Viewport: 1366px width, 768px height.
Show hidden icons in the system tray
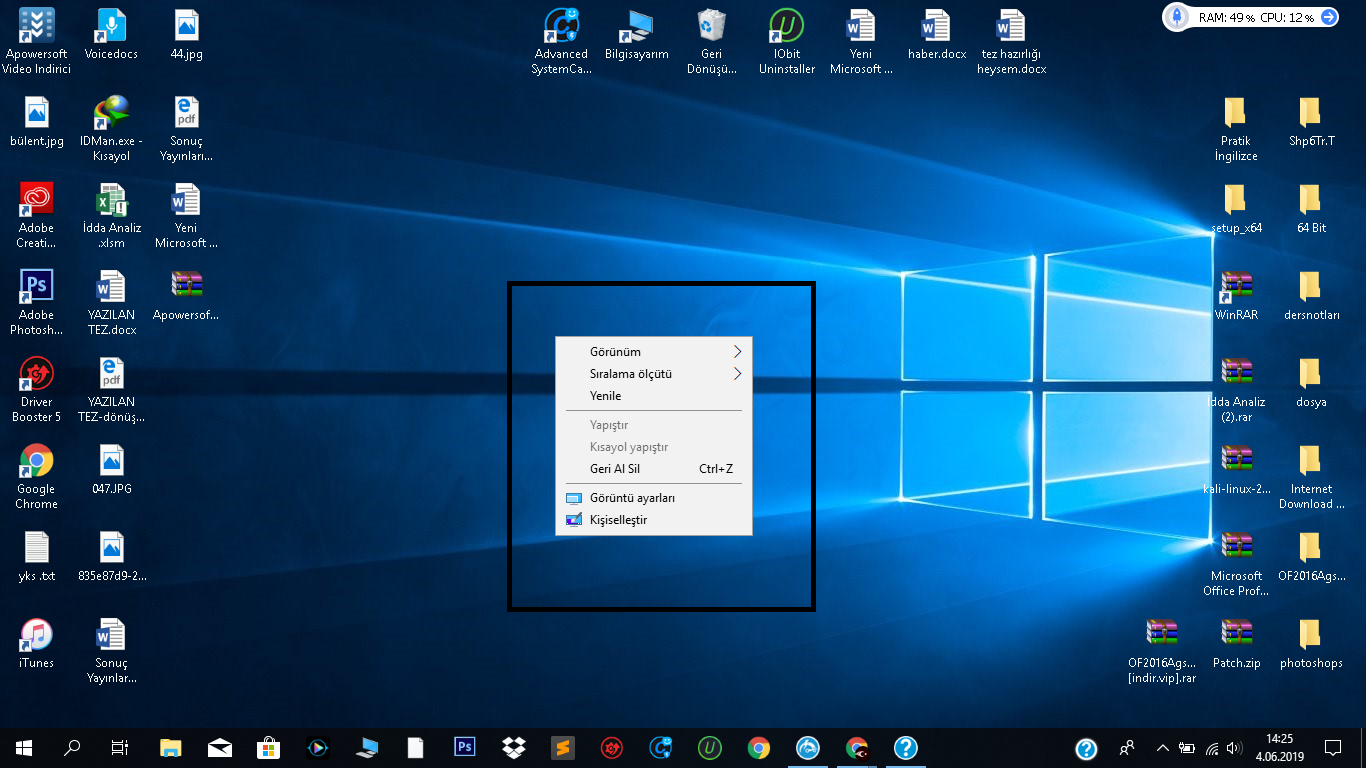[1162, 747]
